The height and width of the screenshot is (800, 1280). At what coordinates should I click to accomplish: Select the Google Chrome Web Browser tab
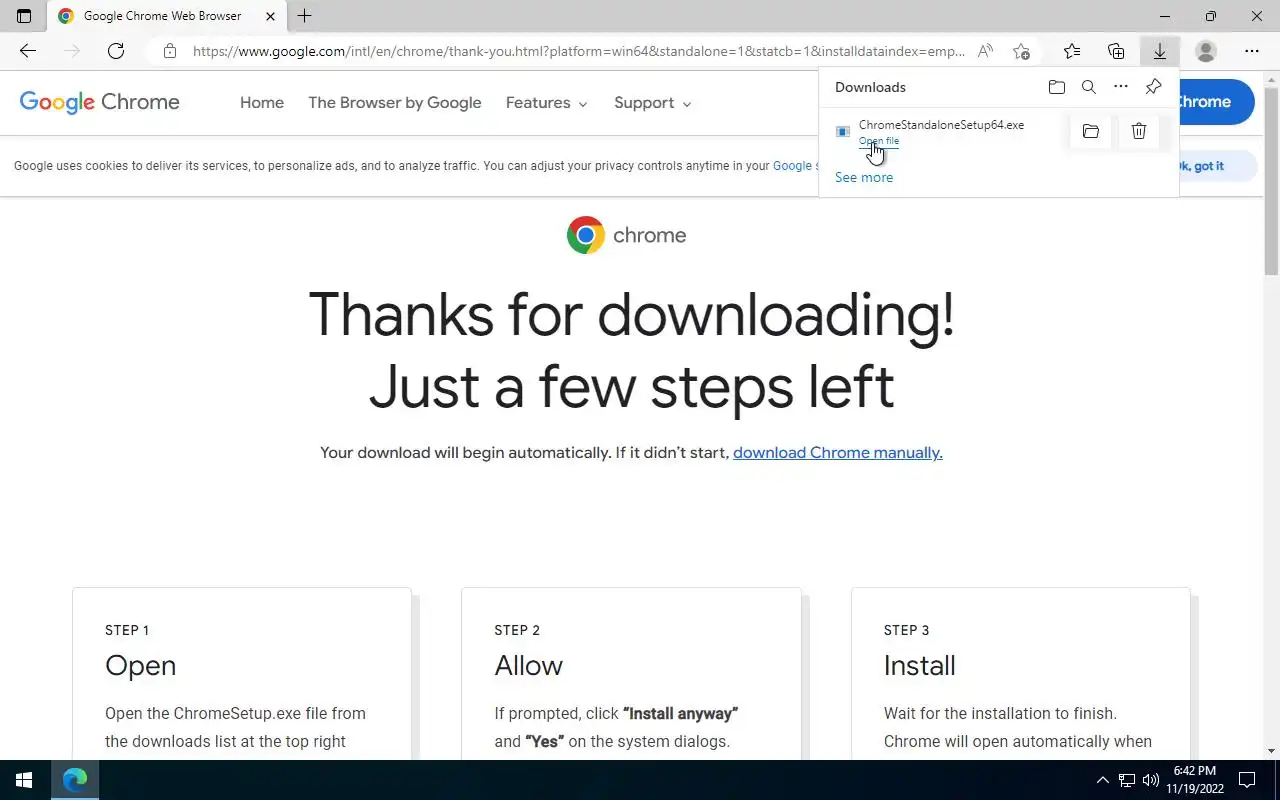pyautogui.click(x=167, y=16)
